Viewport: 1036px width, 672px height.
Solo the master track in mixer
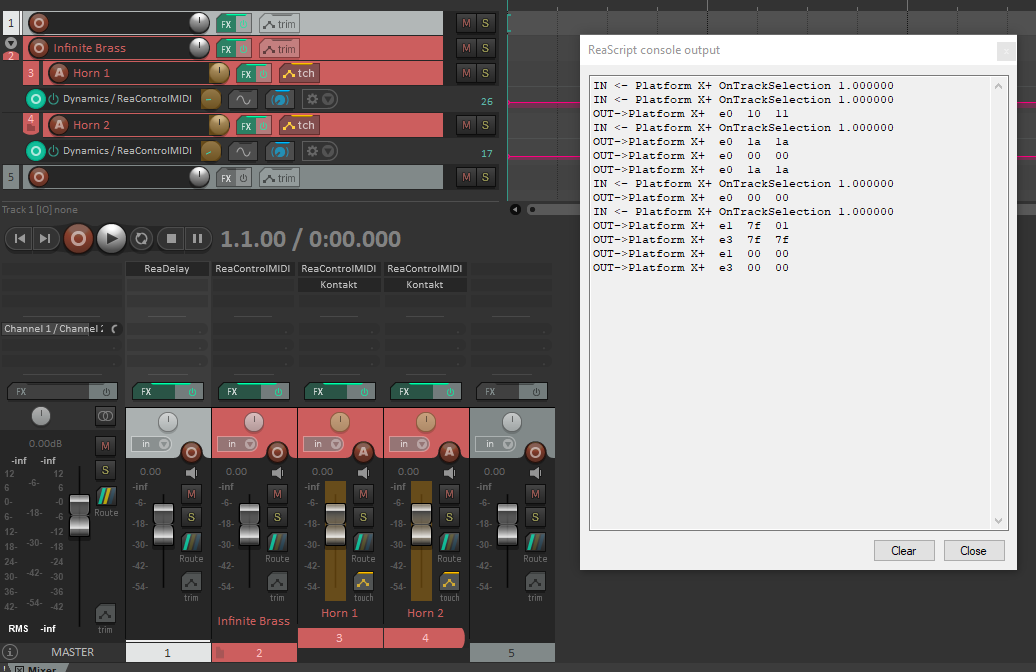coord(105,470)
